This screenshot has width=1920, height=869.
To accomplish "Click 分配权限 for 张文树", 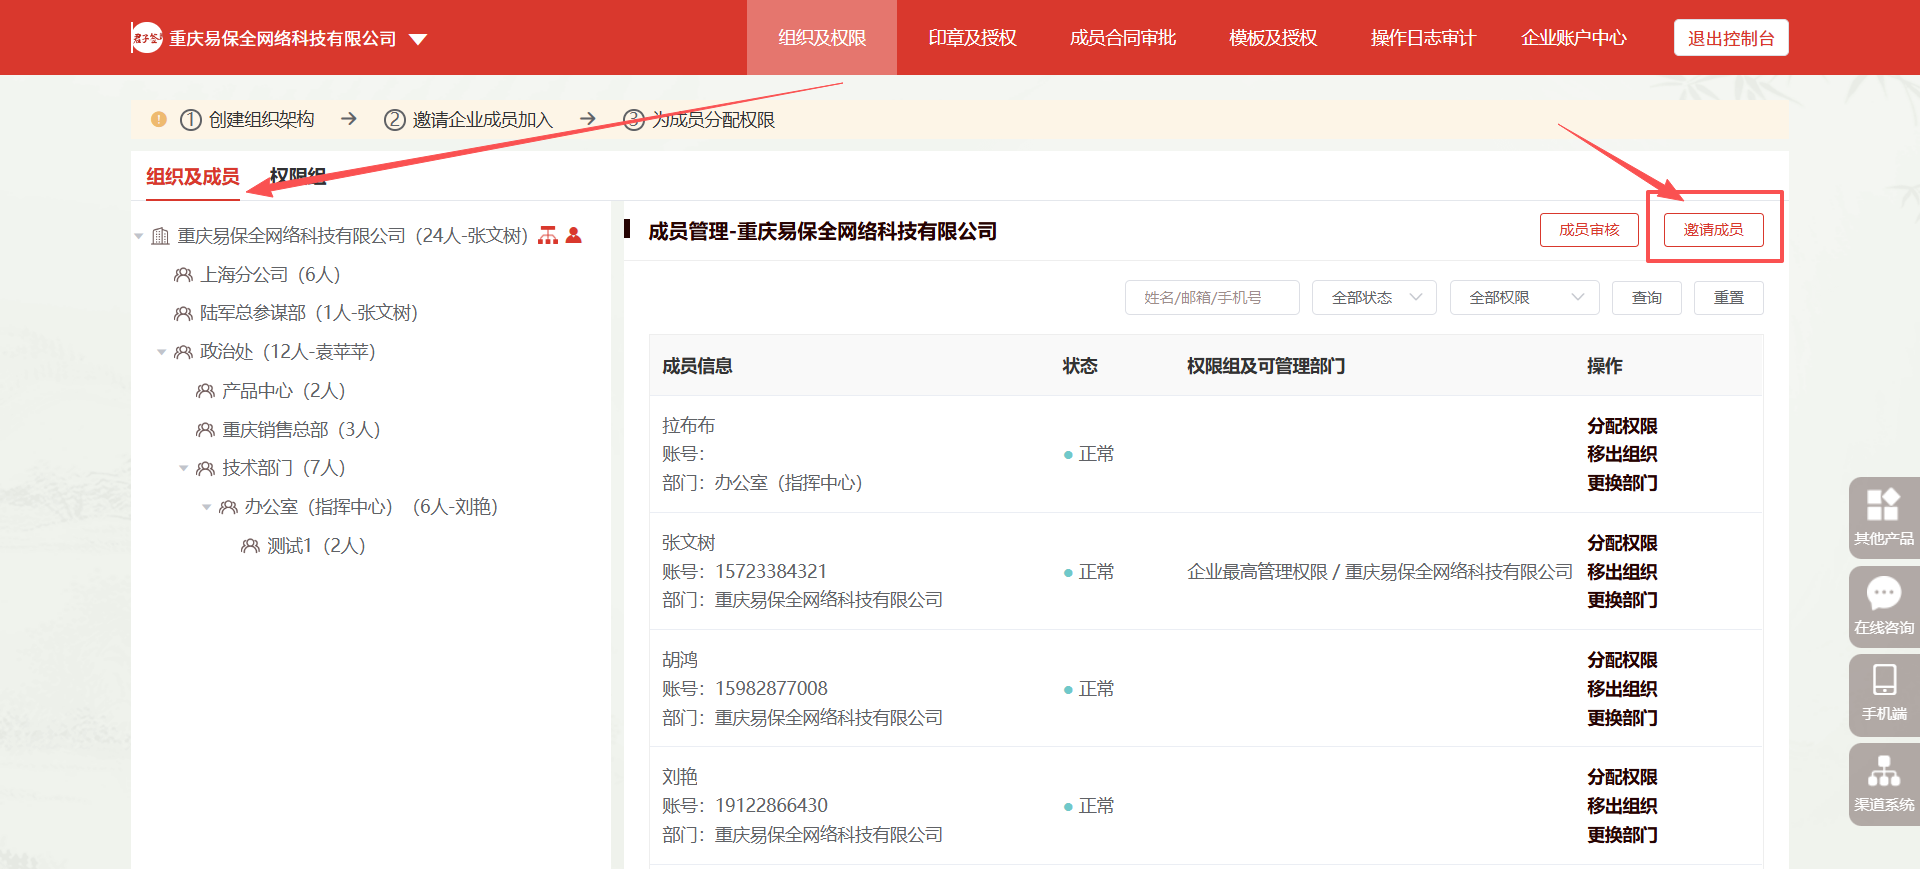I will 1622,543.
